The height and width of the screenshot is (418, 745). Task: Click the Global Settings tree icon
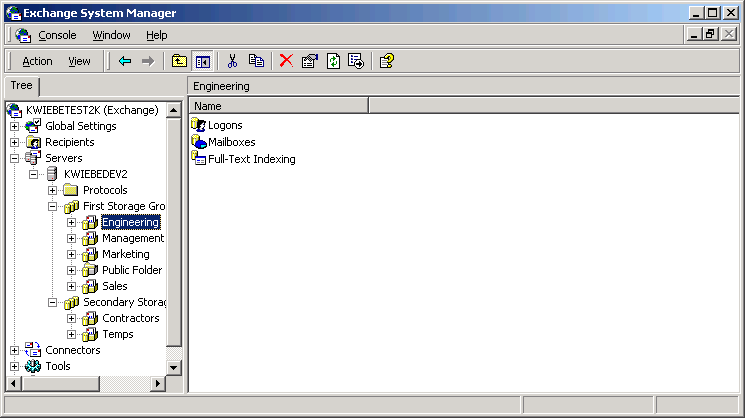(33, 126)
